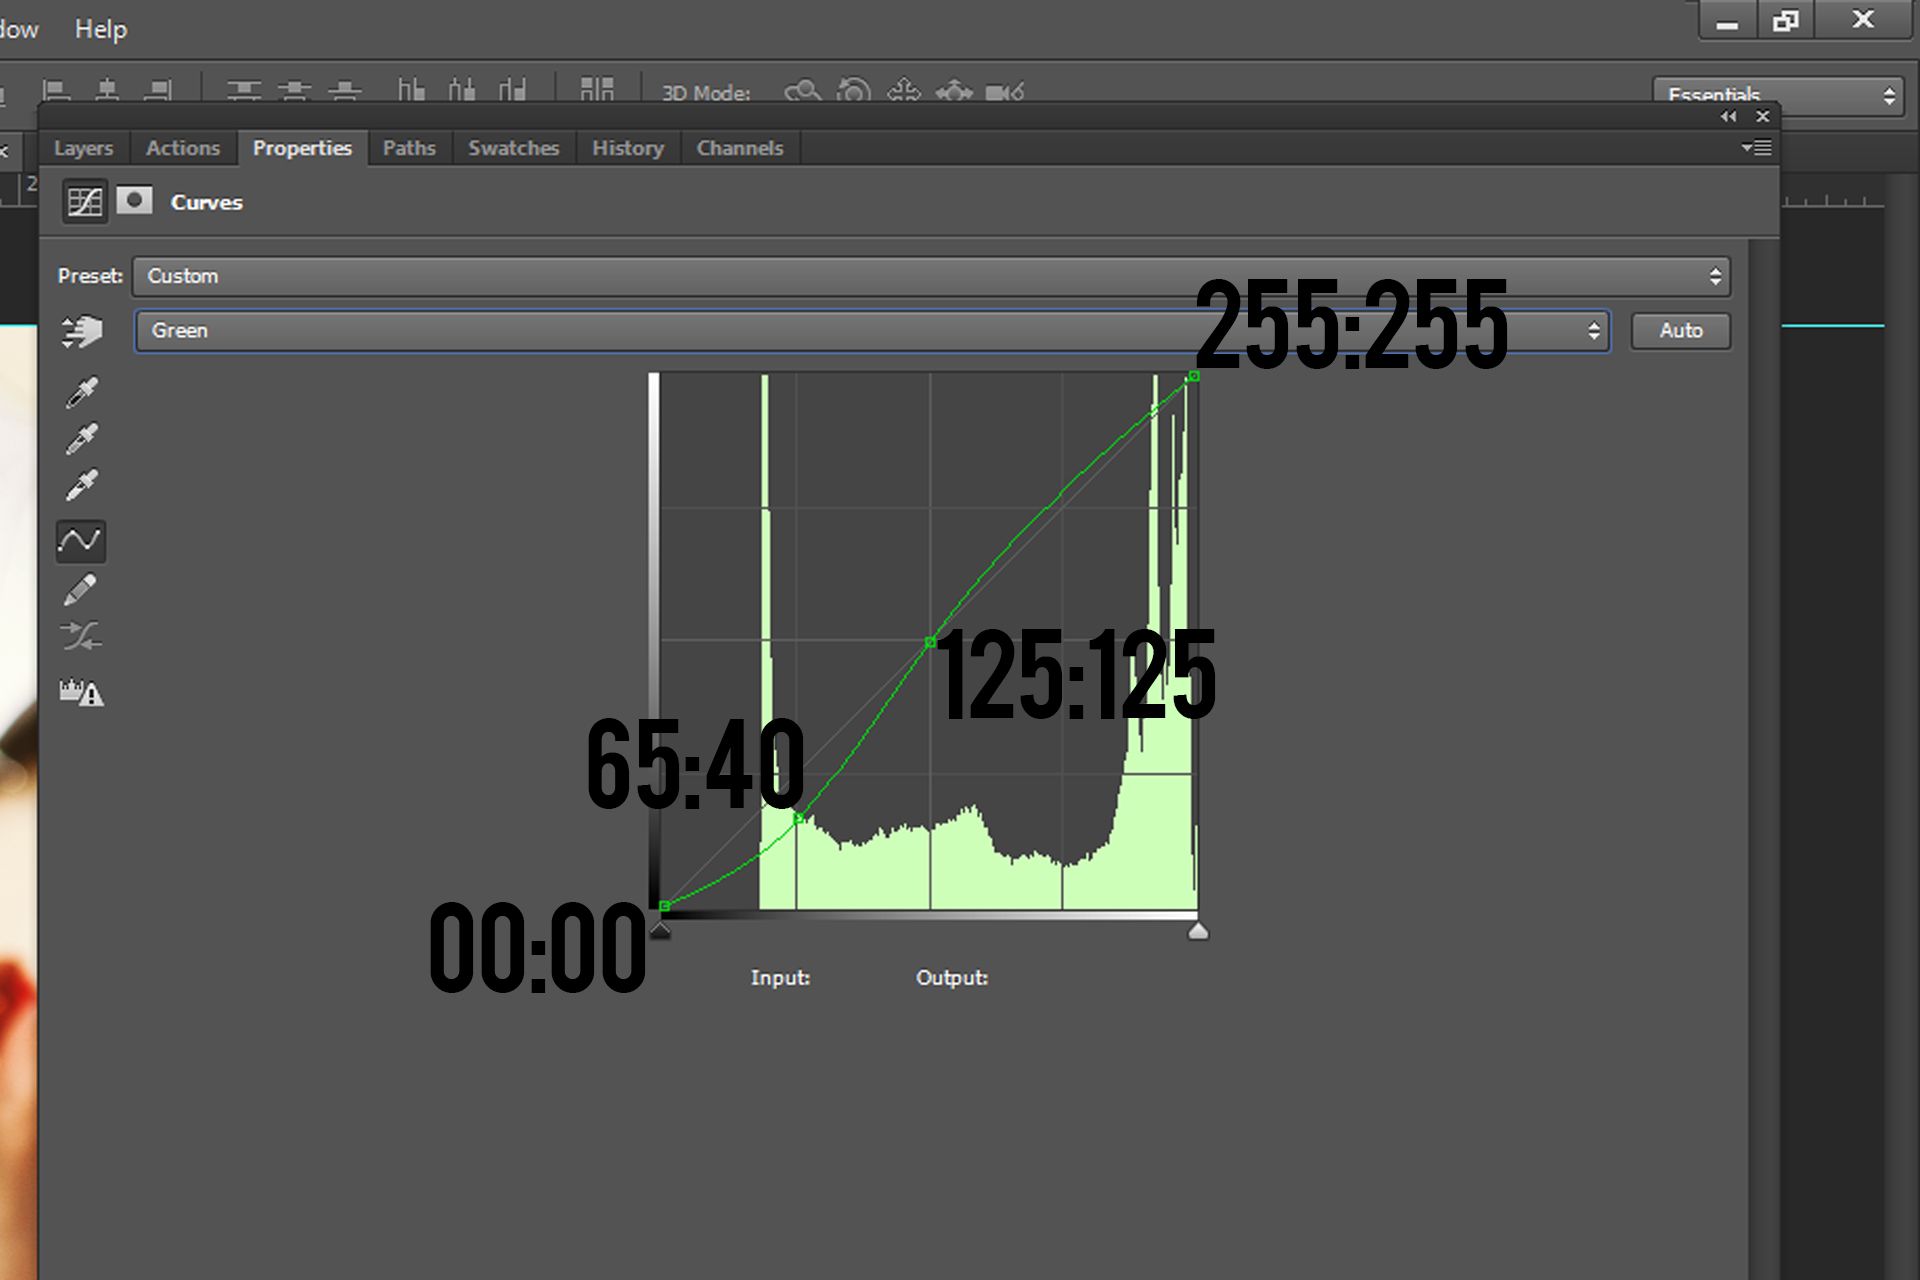Image resolution: width=1920 pixels, height=1280 pixels.
Task: Click the 125:125 curve midpoint
Action: click(930, 642)
